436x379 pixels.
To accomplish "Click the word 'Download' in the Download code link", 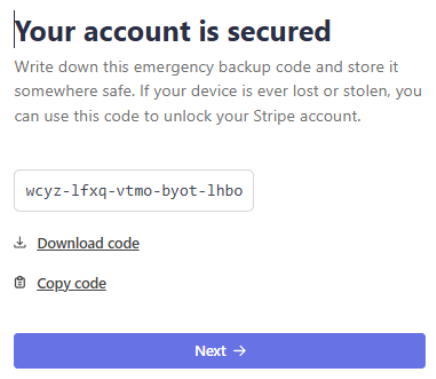I will point(70,243).
